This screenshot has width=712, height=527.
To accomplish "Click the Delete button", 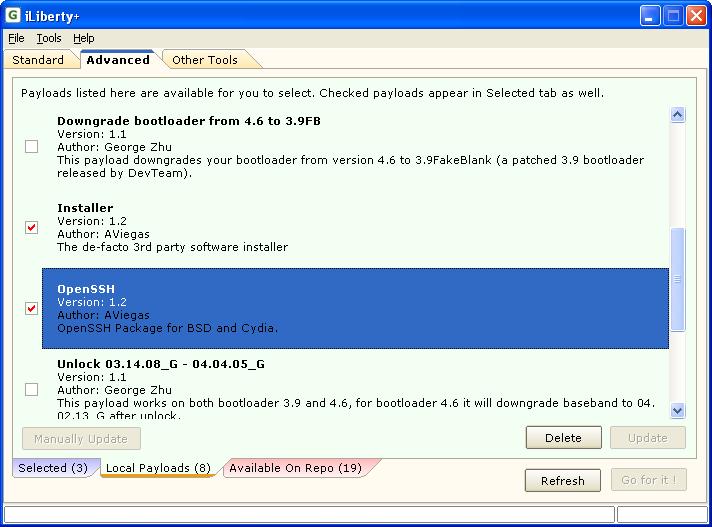I will [x=564, y=438].
